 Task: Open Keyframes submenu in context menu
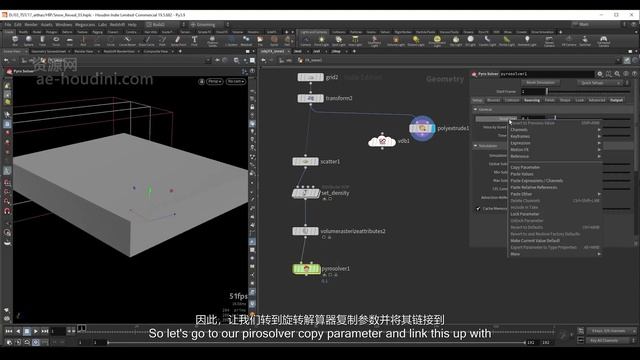click(x=555, y=136)
